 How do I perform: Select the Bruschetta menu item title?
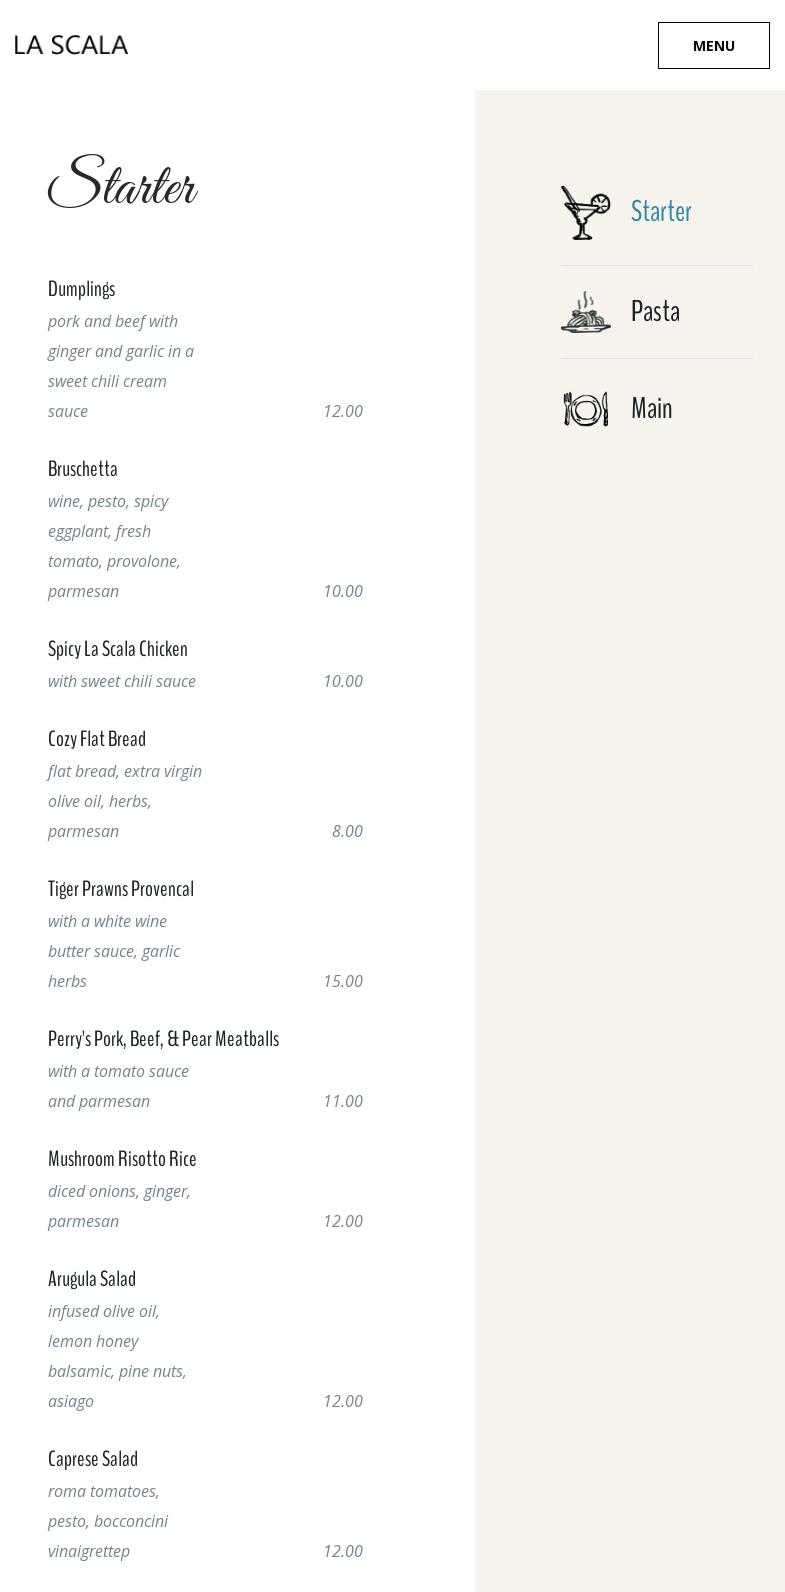83,469
